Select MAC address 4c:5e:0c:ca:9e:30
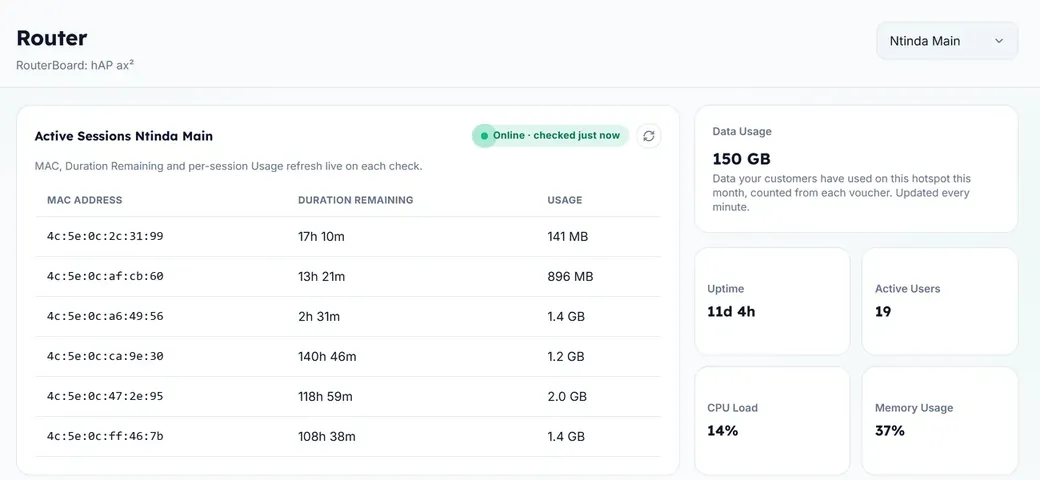The height and width of the screenshot is (480, 1040). tap(105, 357)
